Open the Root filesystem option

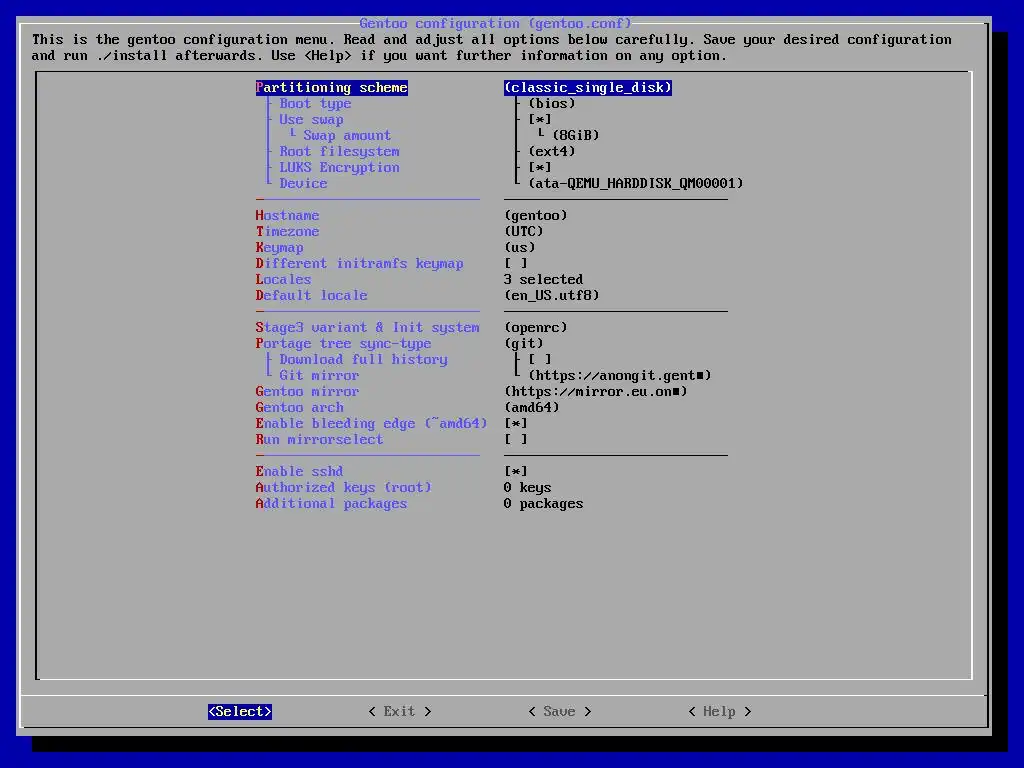coord(340,152)
